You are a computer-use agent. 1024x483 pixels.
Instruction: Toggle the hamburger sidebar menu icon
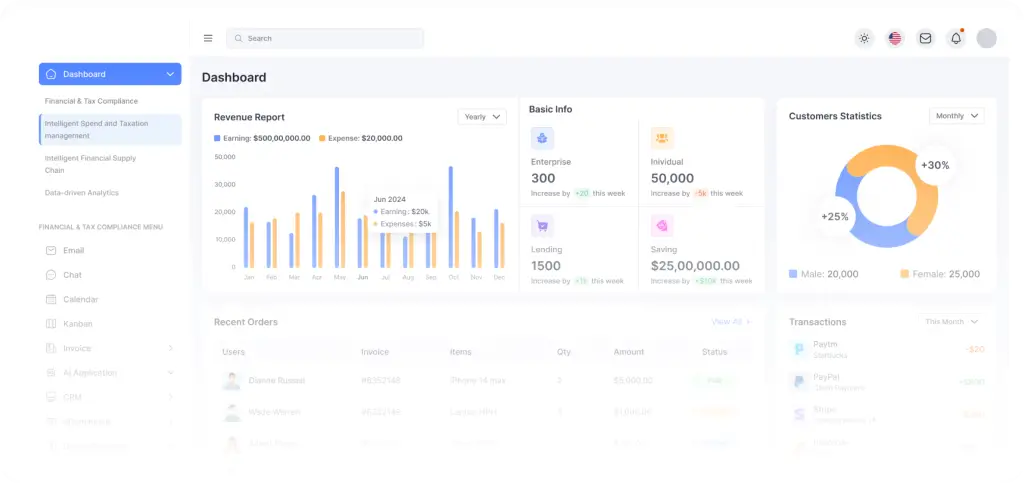pos(208,39)
